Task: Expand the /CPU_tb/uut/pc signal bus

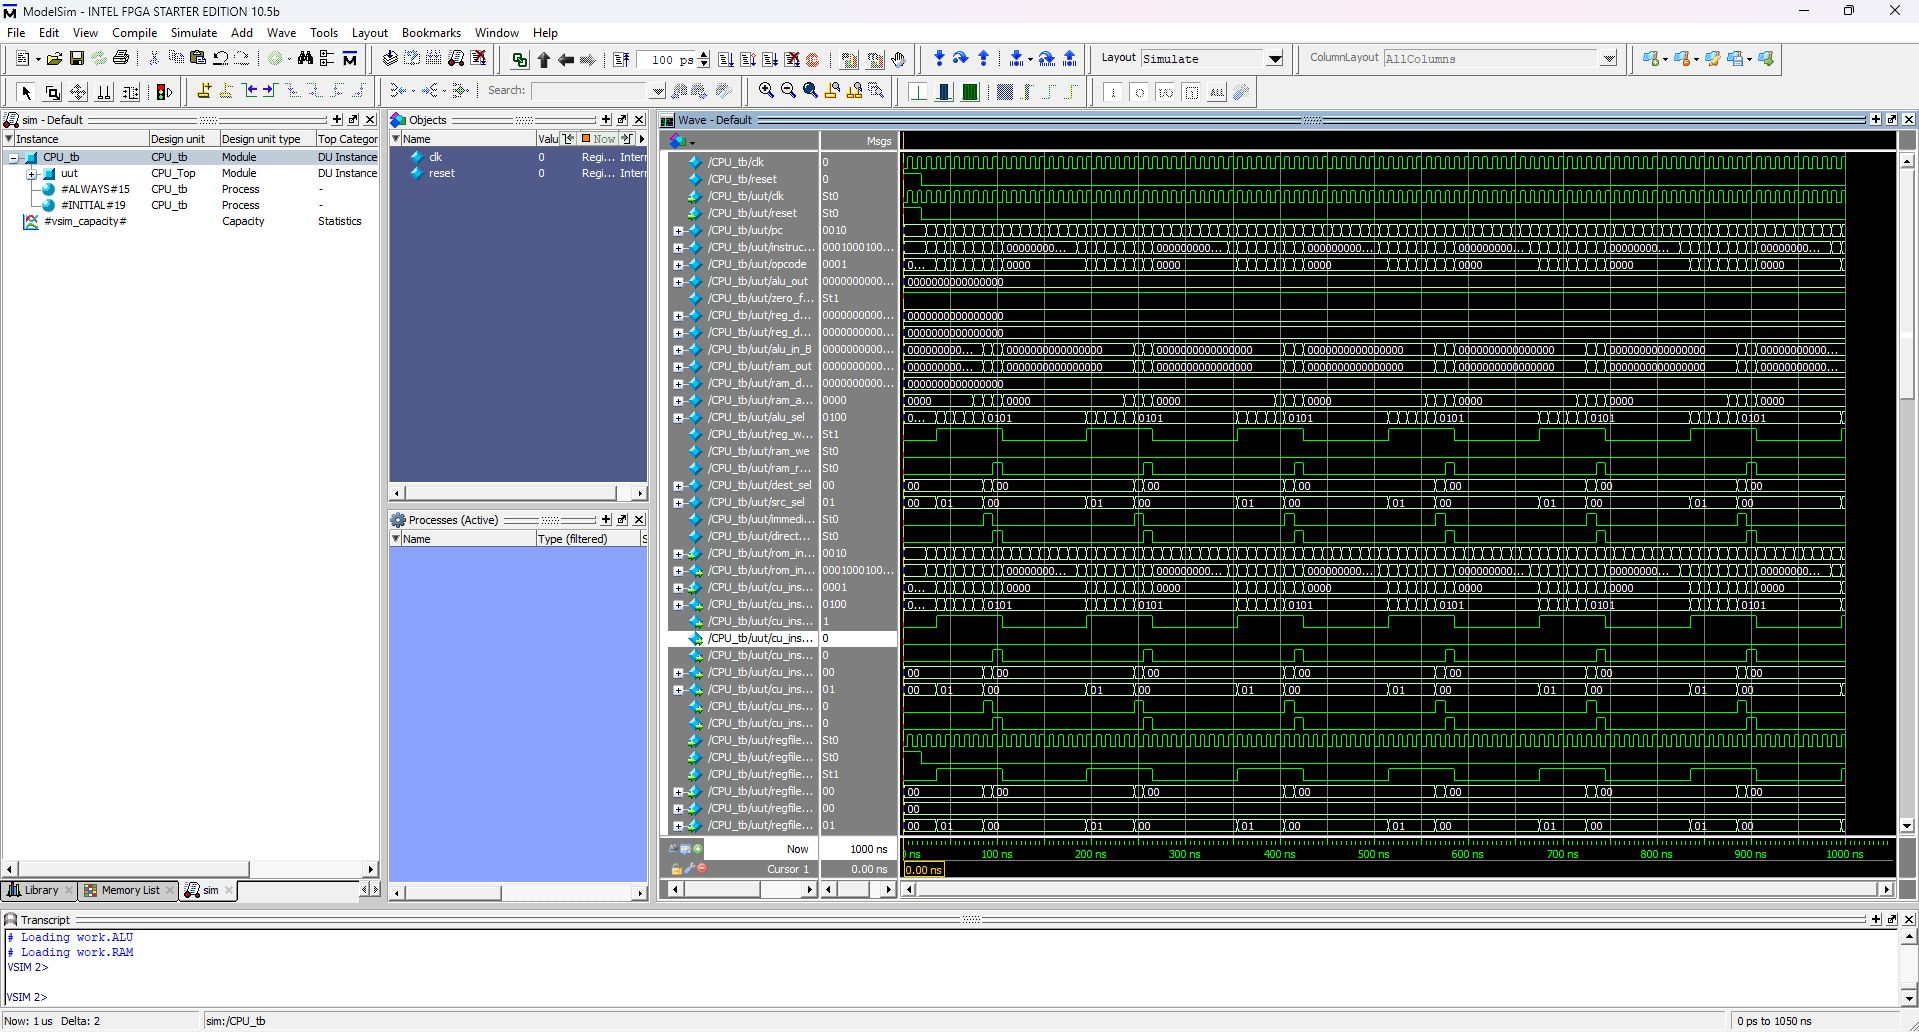Action: (x=678, y=230)
